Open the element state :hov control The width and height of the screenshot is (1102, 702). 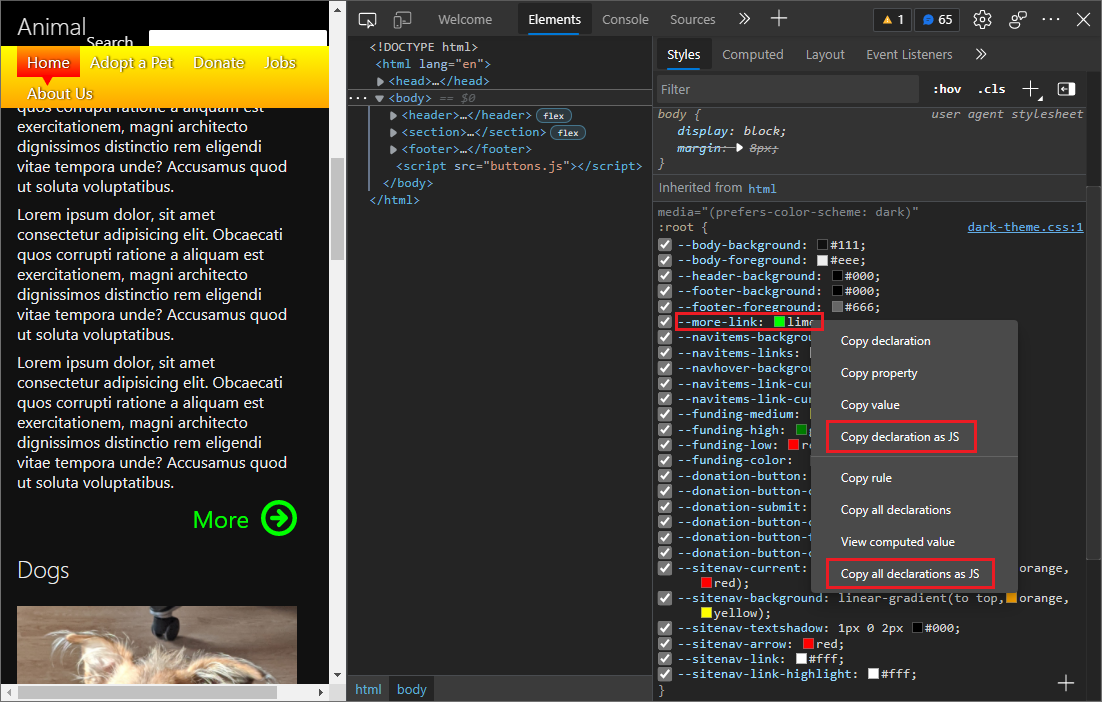(x=946, y=88)
